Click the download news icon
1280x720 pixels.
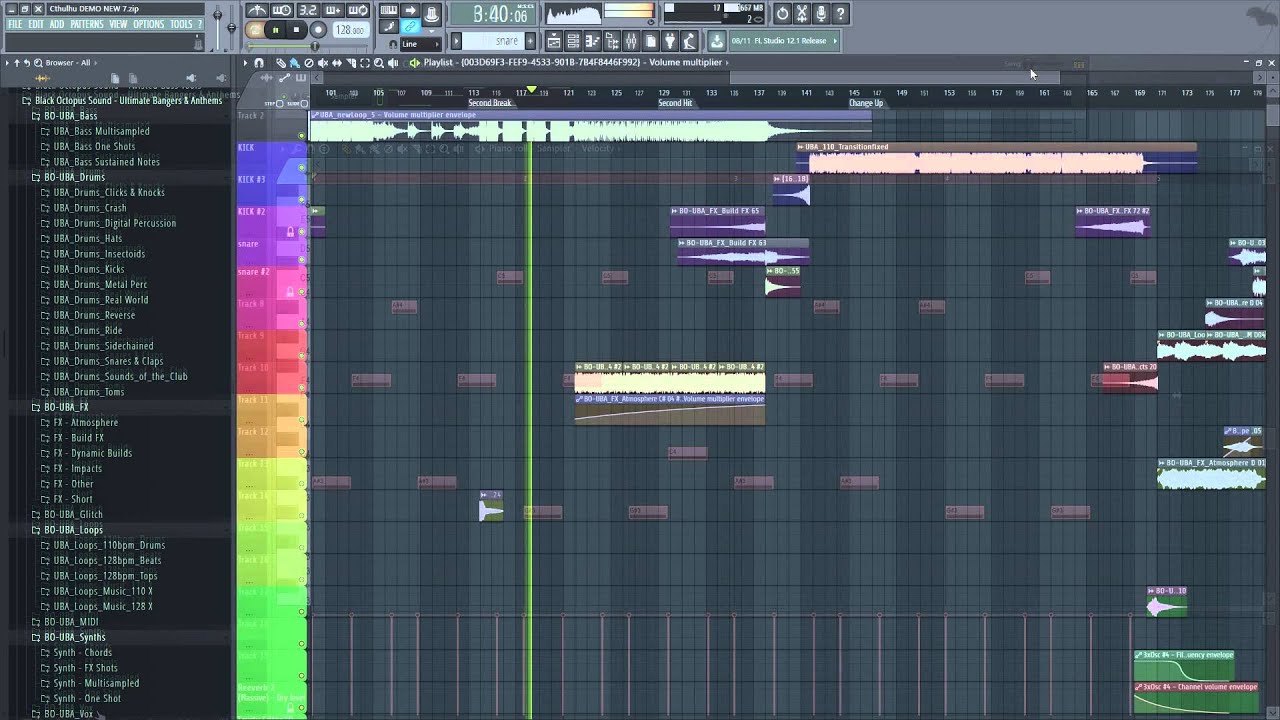(717, 41)
